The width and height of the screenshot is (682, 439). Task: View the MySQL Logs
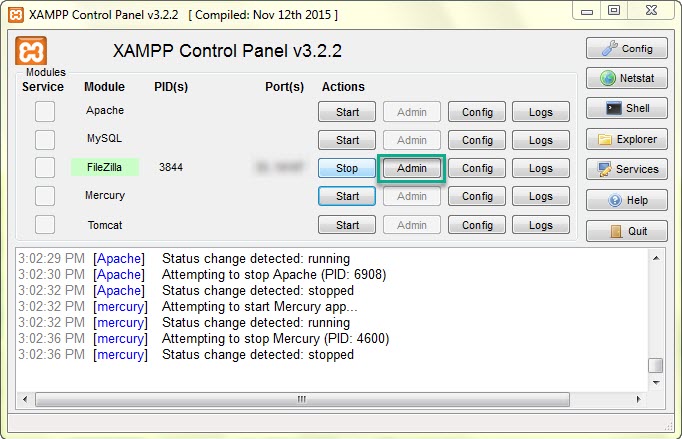[x=541, y=140]
